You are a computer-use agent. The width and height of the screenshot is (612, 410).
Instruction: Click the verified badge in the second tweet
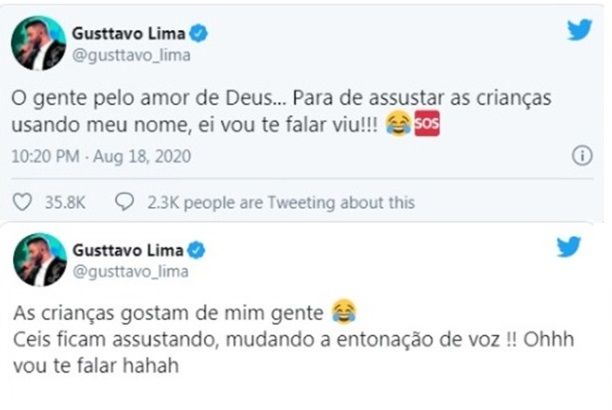(198, 250)
